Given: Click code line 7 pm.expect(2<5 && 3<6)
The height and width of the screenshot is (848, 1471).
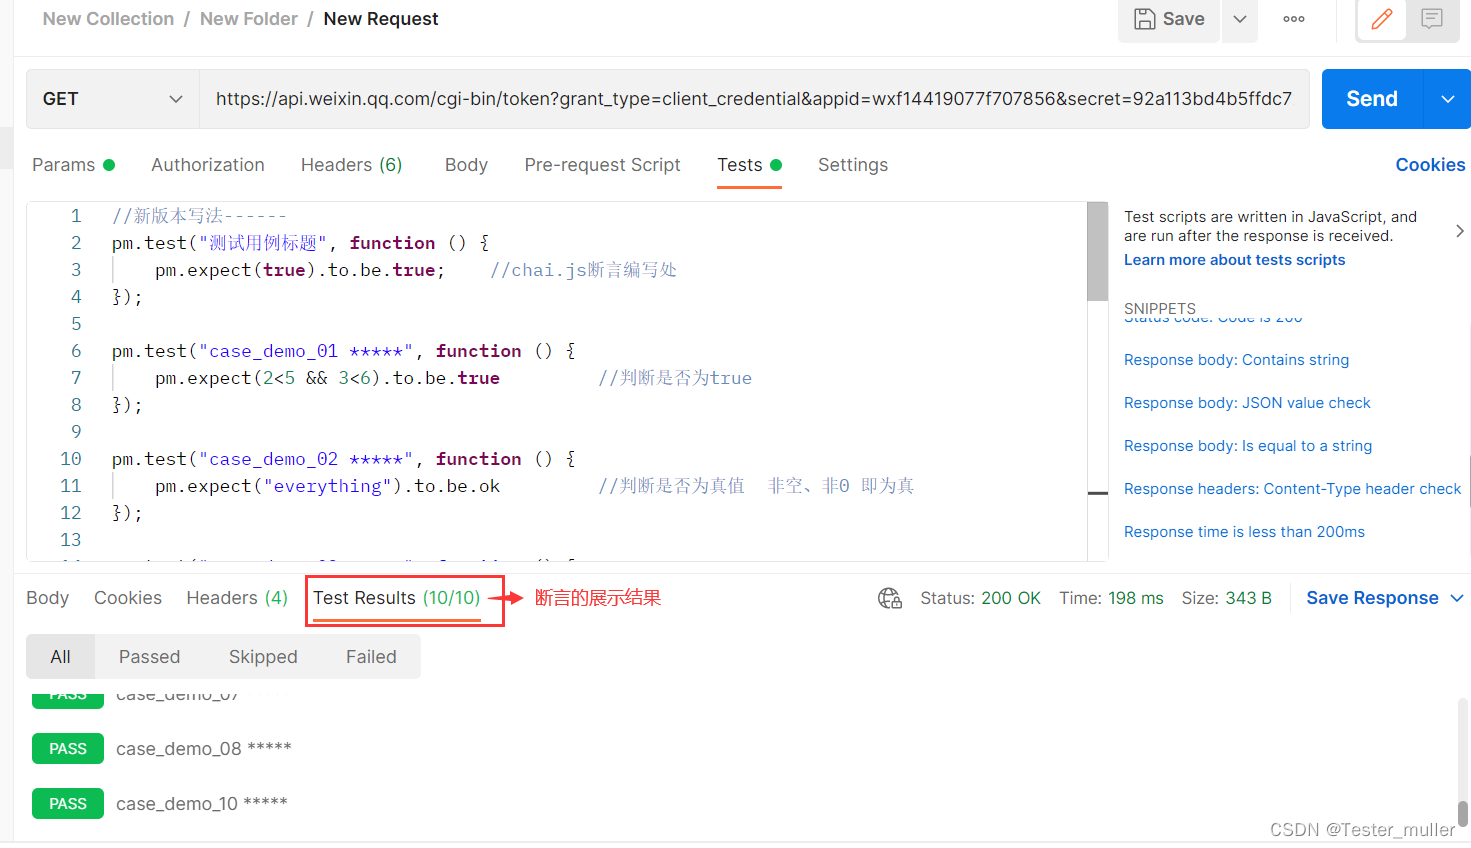Looking at the screenshot, I should pyautogui.click(x=327, y=378).
